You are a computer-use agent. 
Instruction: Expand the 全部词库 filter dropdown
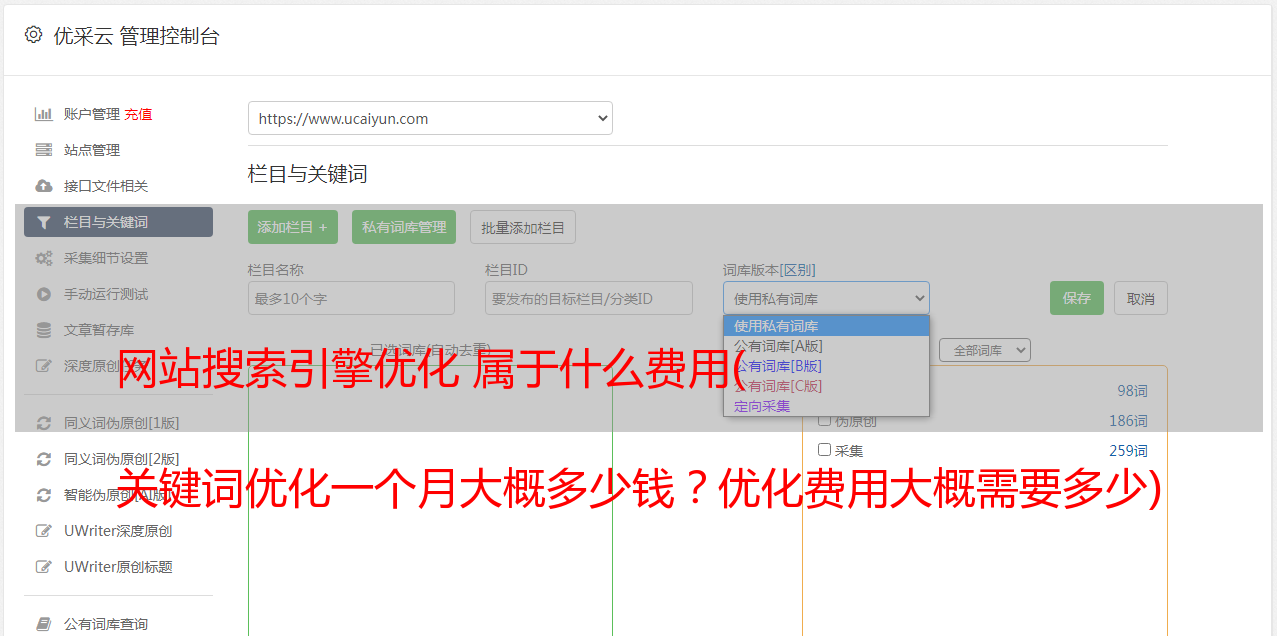[x=984, y=350]
